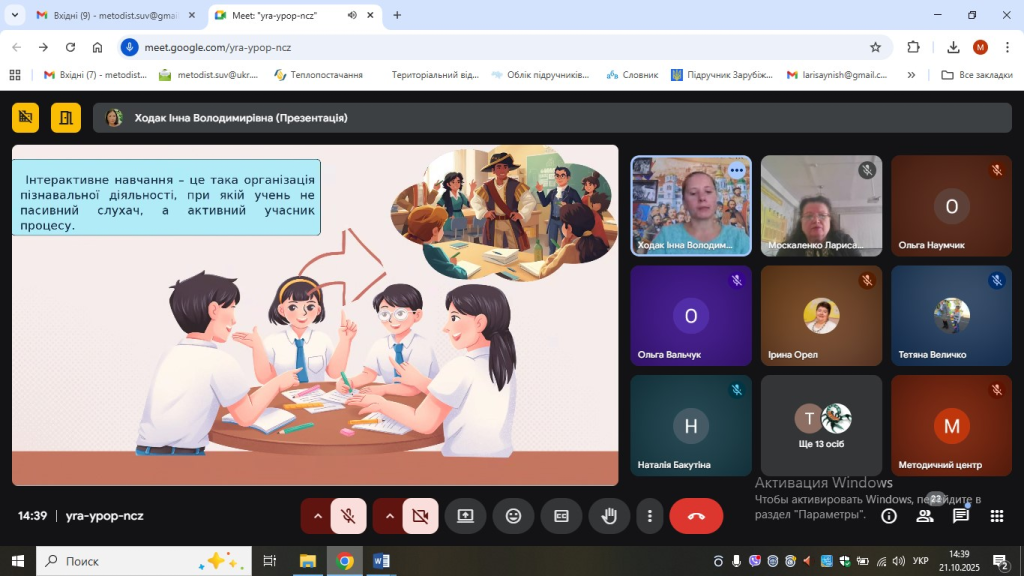The width and height of the screenshot is (1024, 576).
Task: Start presenting your screen
Action: [465, 516]
